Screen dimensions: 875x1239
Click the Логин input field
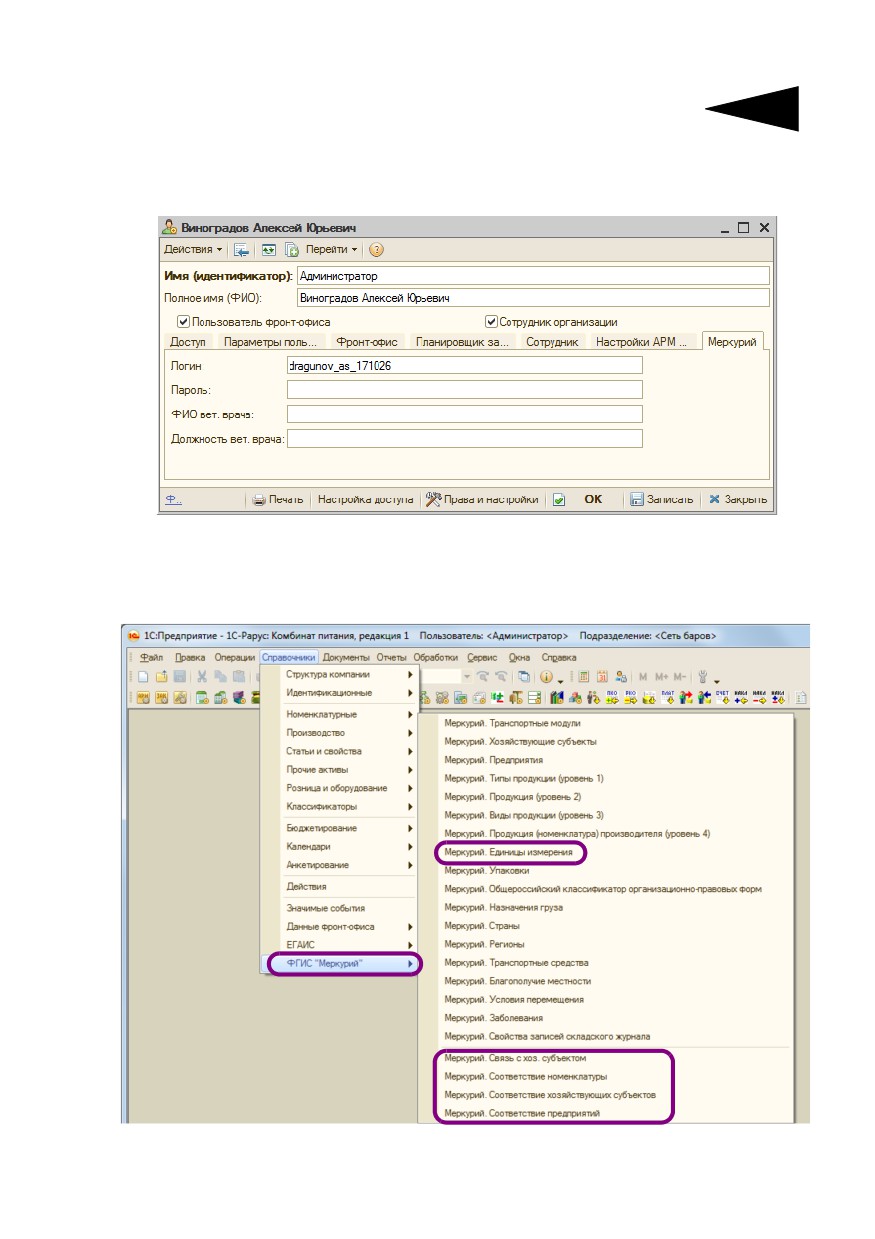[x=464, y=366]
